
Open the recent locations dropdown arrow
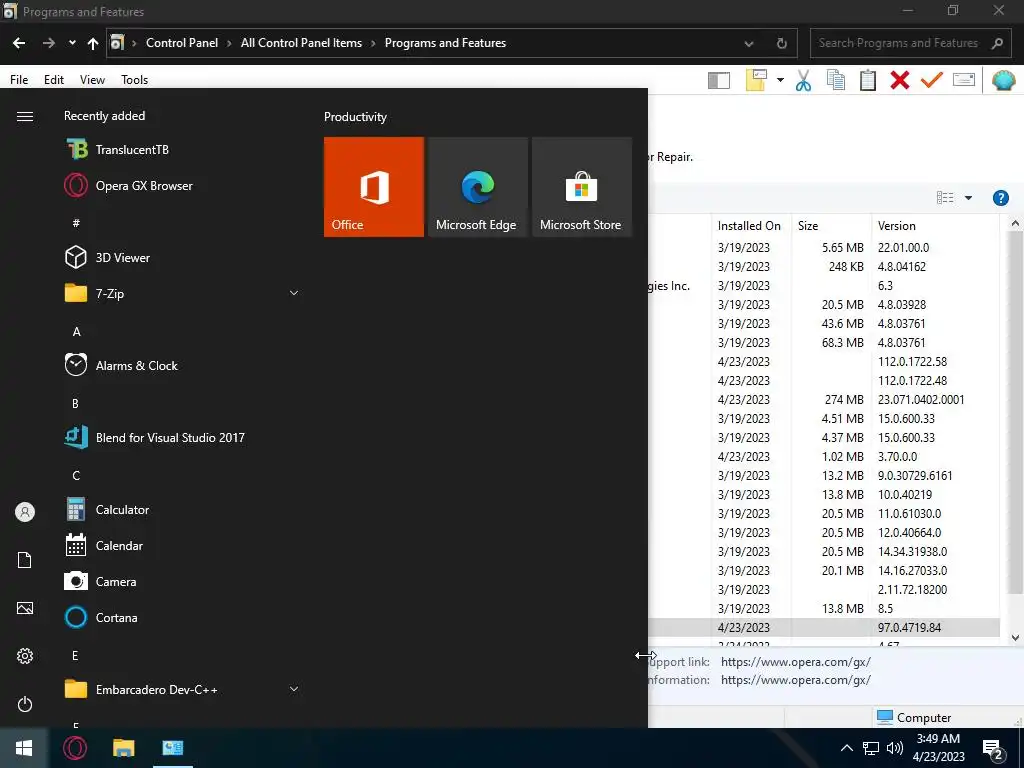click(72, 43)
